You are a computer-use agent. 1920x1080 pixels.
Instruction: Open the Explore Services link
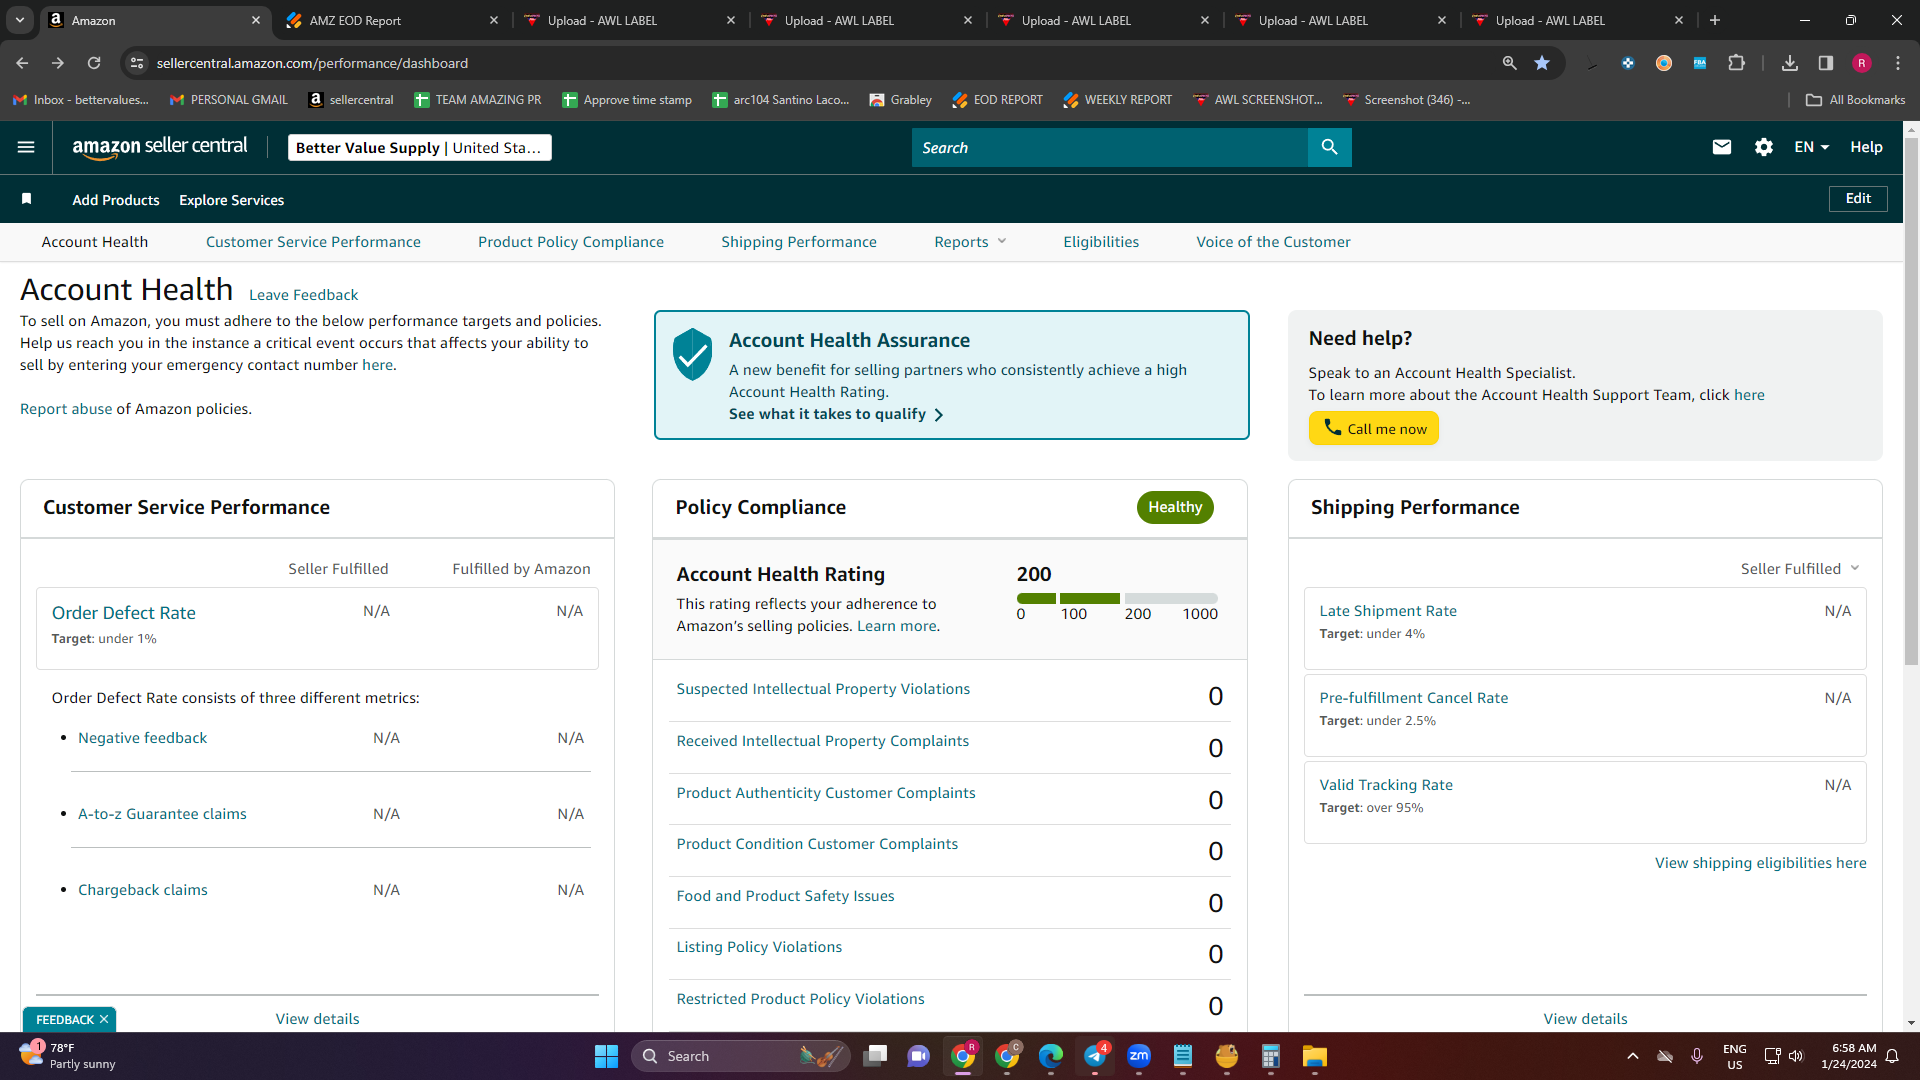pos(231,200)
